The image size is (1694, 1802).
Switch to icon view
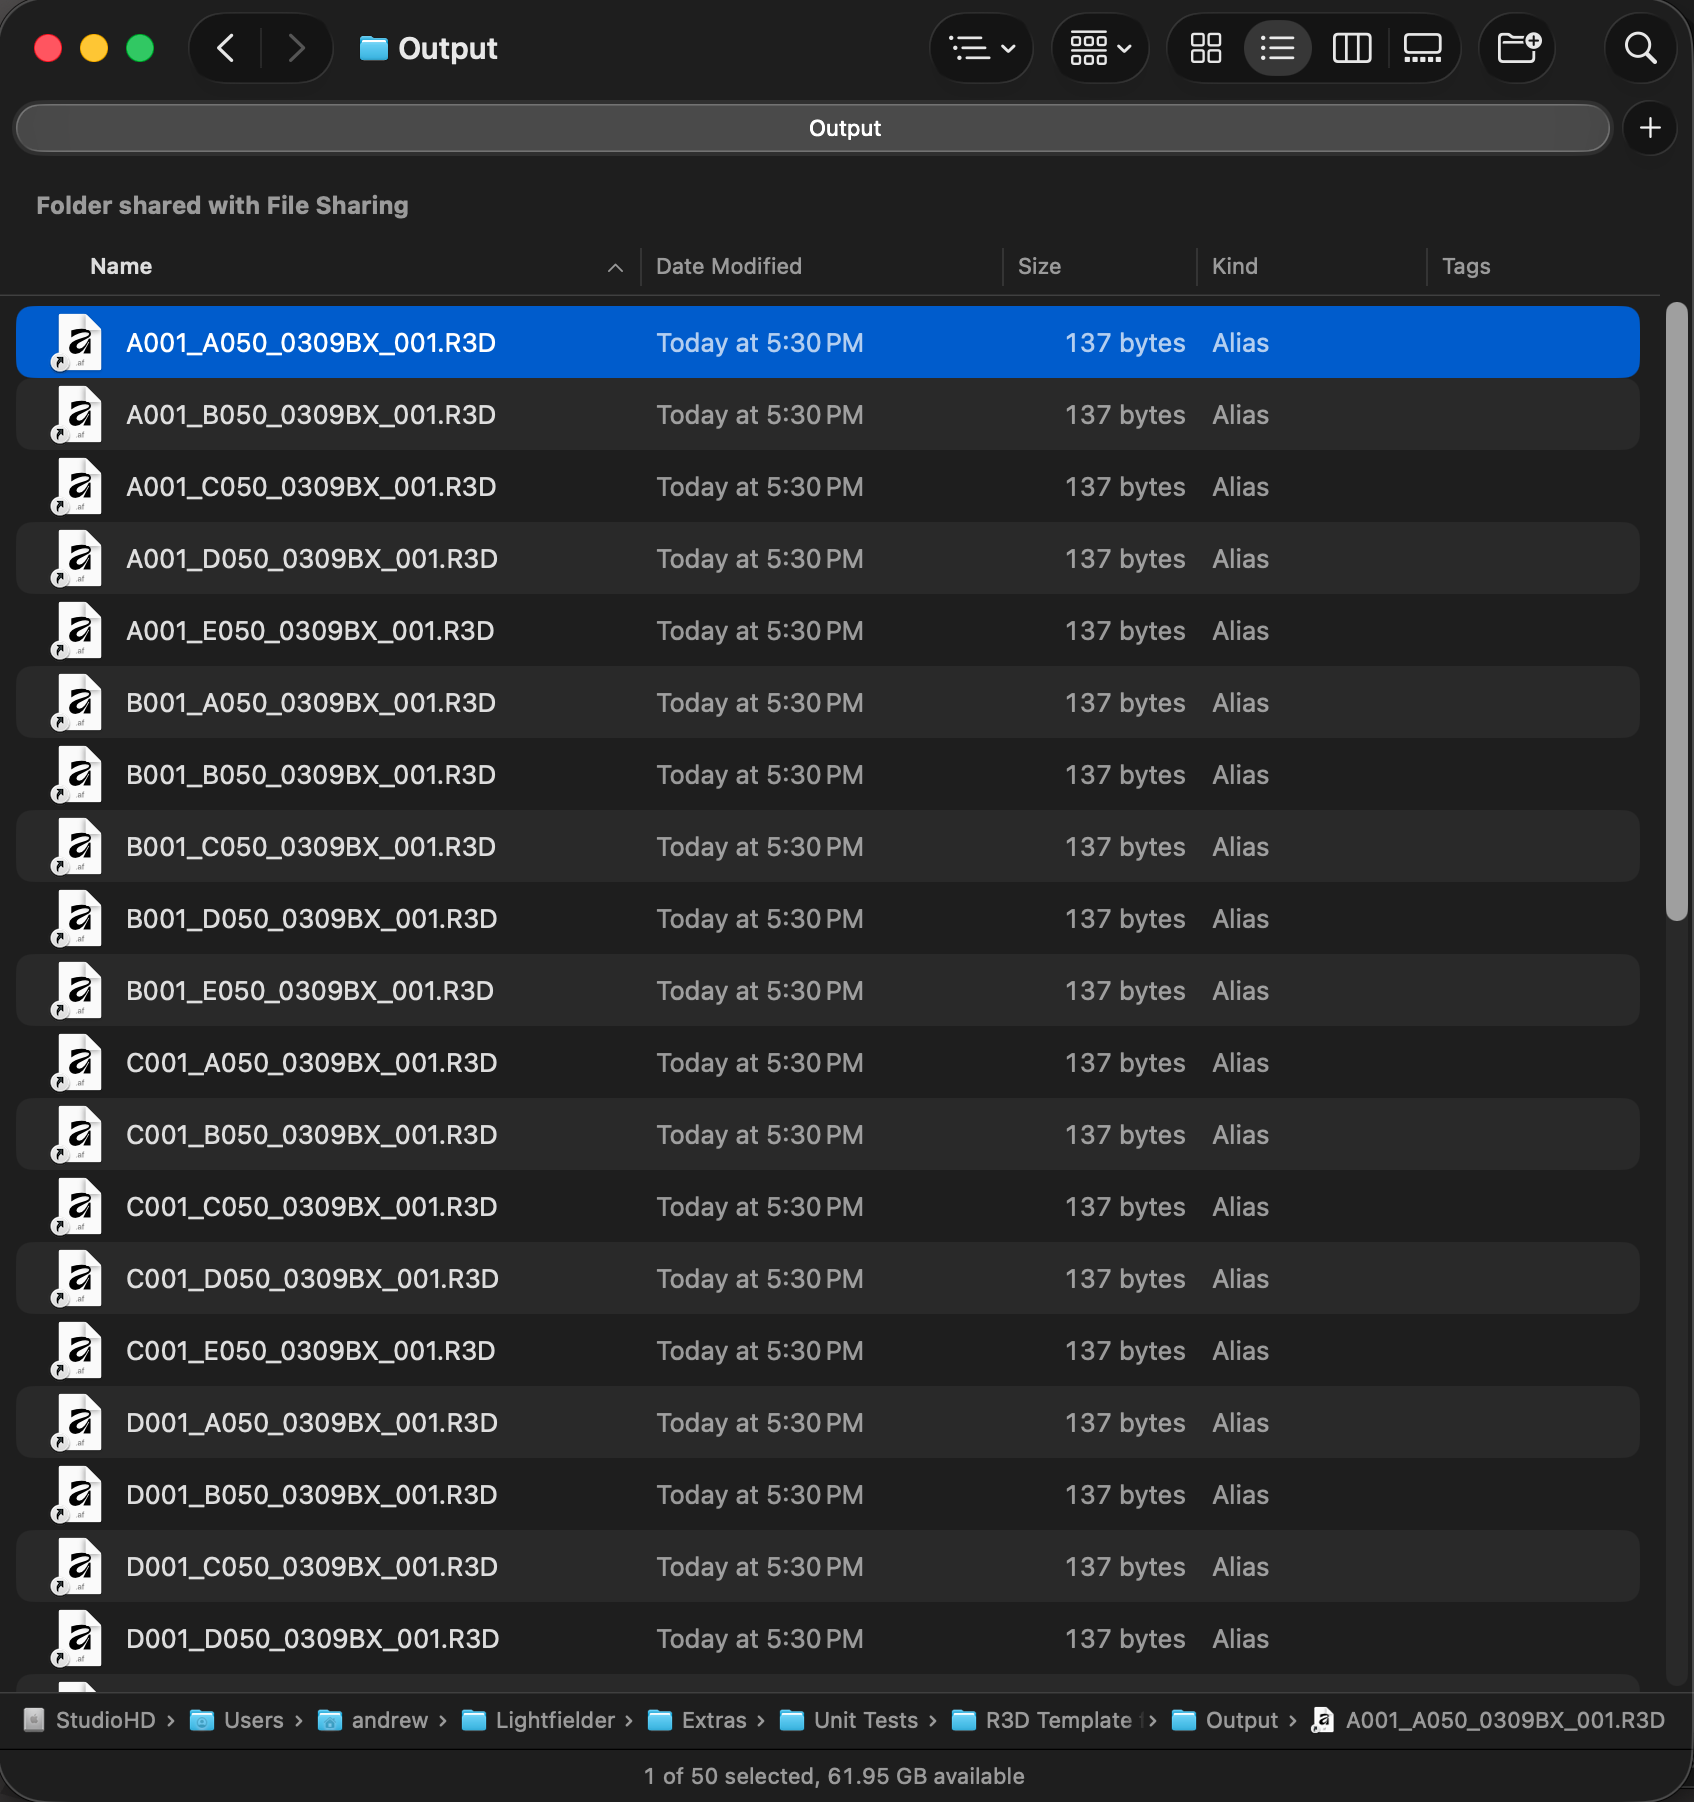(1206, 48)
